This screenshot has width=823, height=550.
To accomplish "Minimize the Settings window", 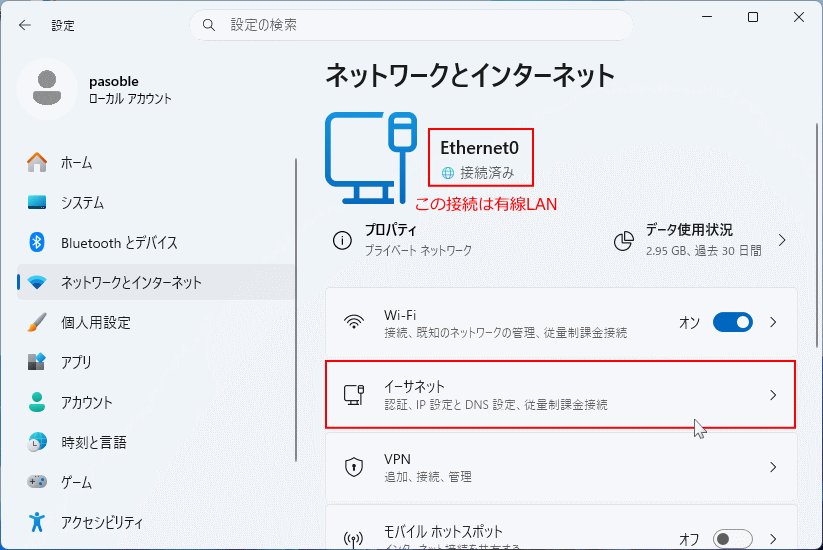I will point(707,17).
